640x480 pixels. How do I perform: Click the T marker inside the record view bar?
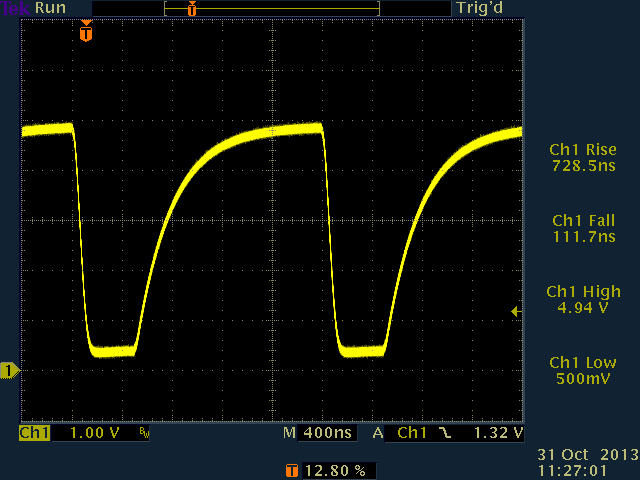(192, 8)
